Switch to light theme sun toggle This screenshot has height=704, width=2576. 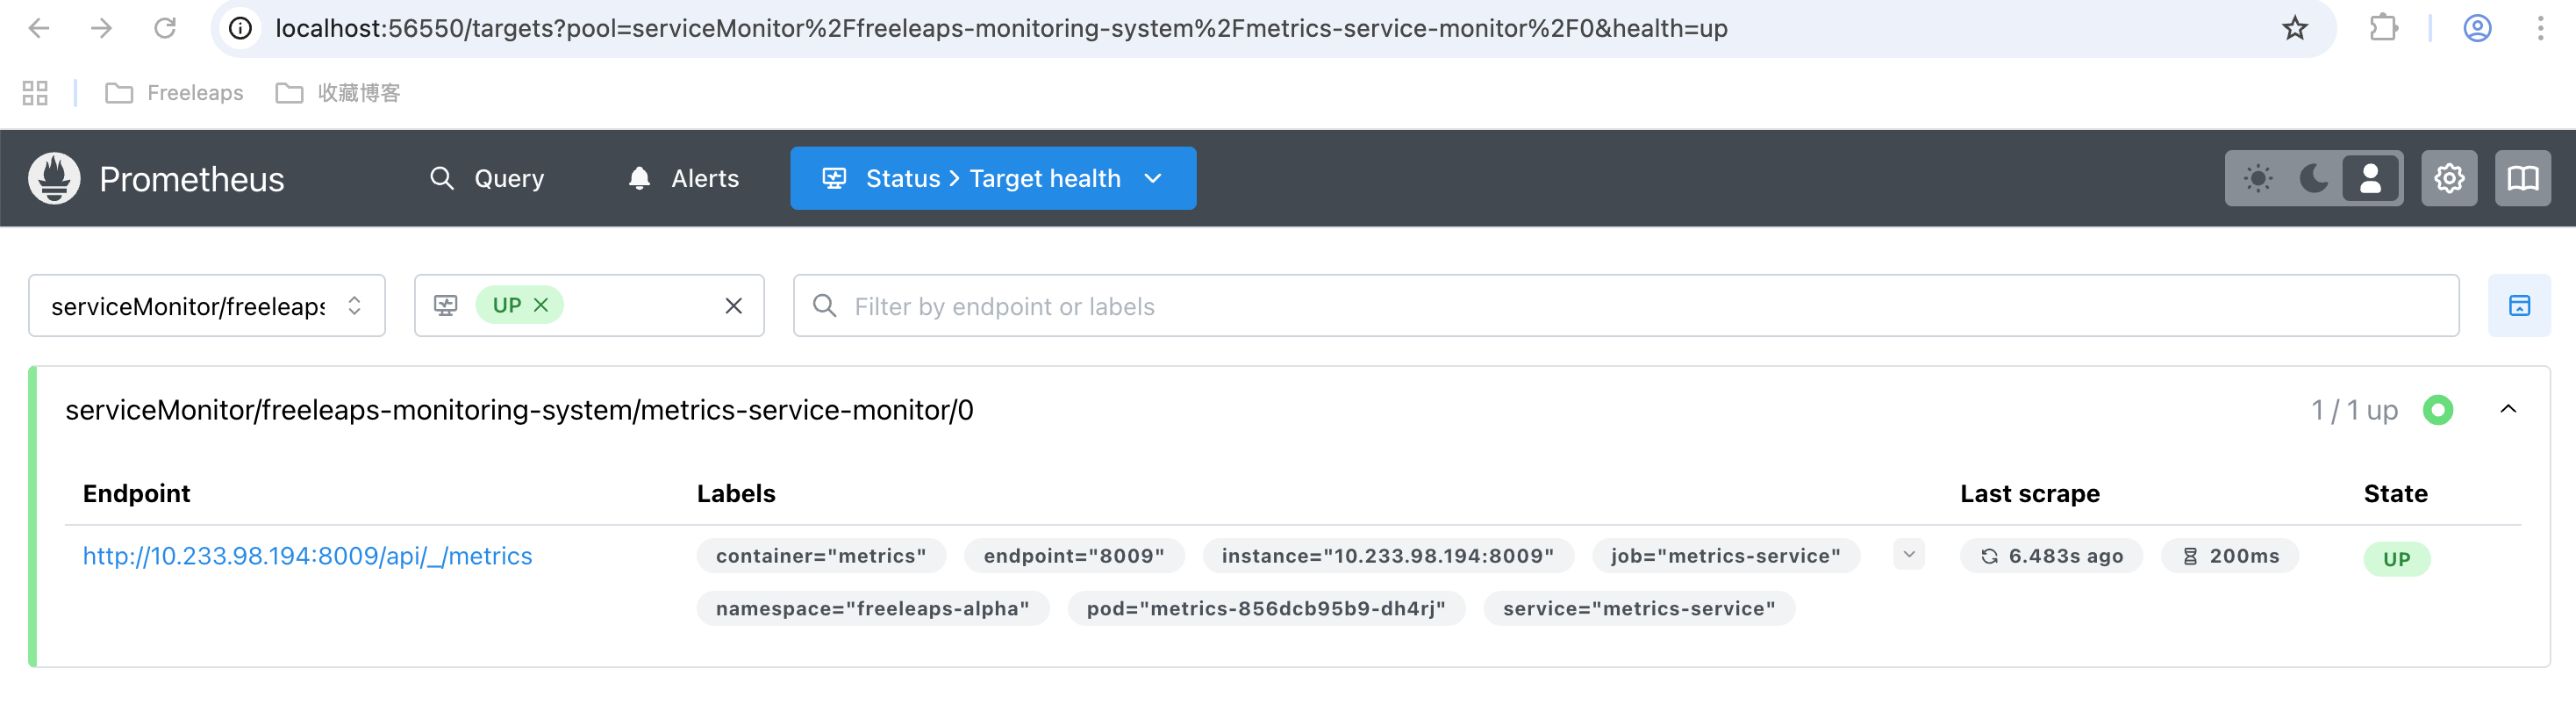2257,178
